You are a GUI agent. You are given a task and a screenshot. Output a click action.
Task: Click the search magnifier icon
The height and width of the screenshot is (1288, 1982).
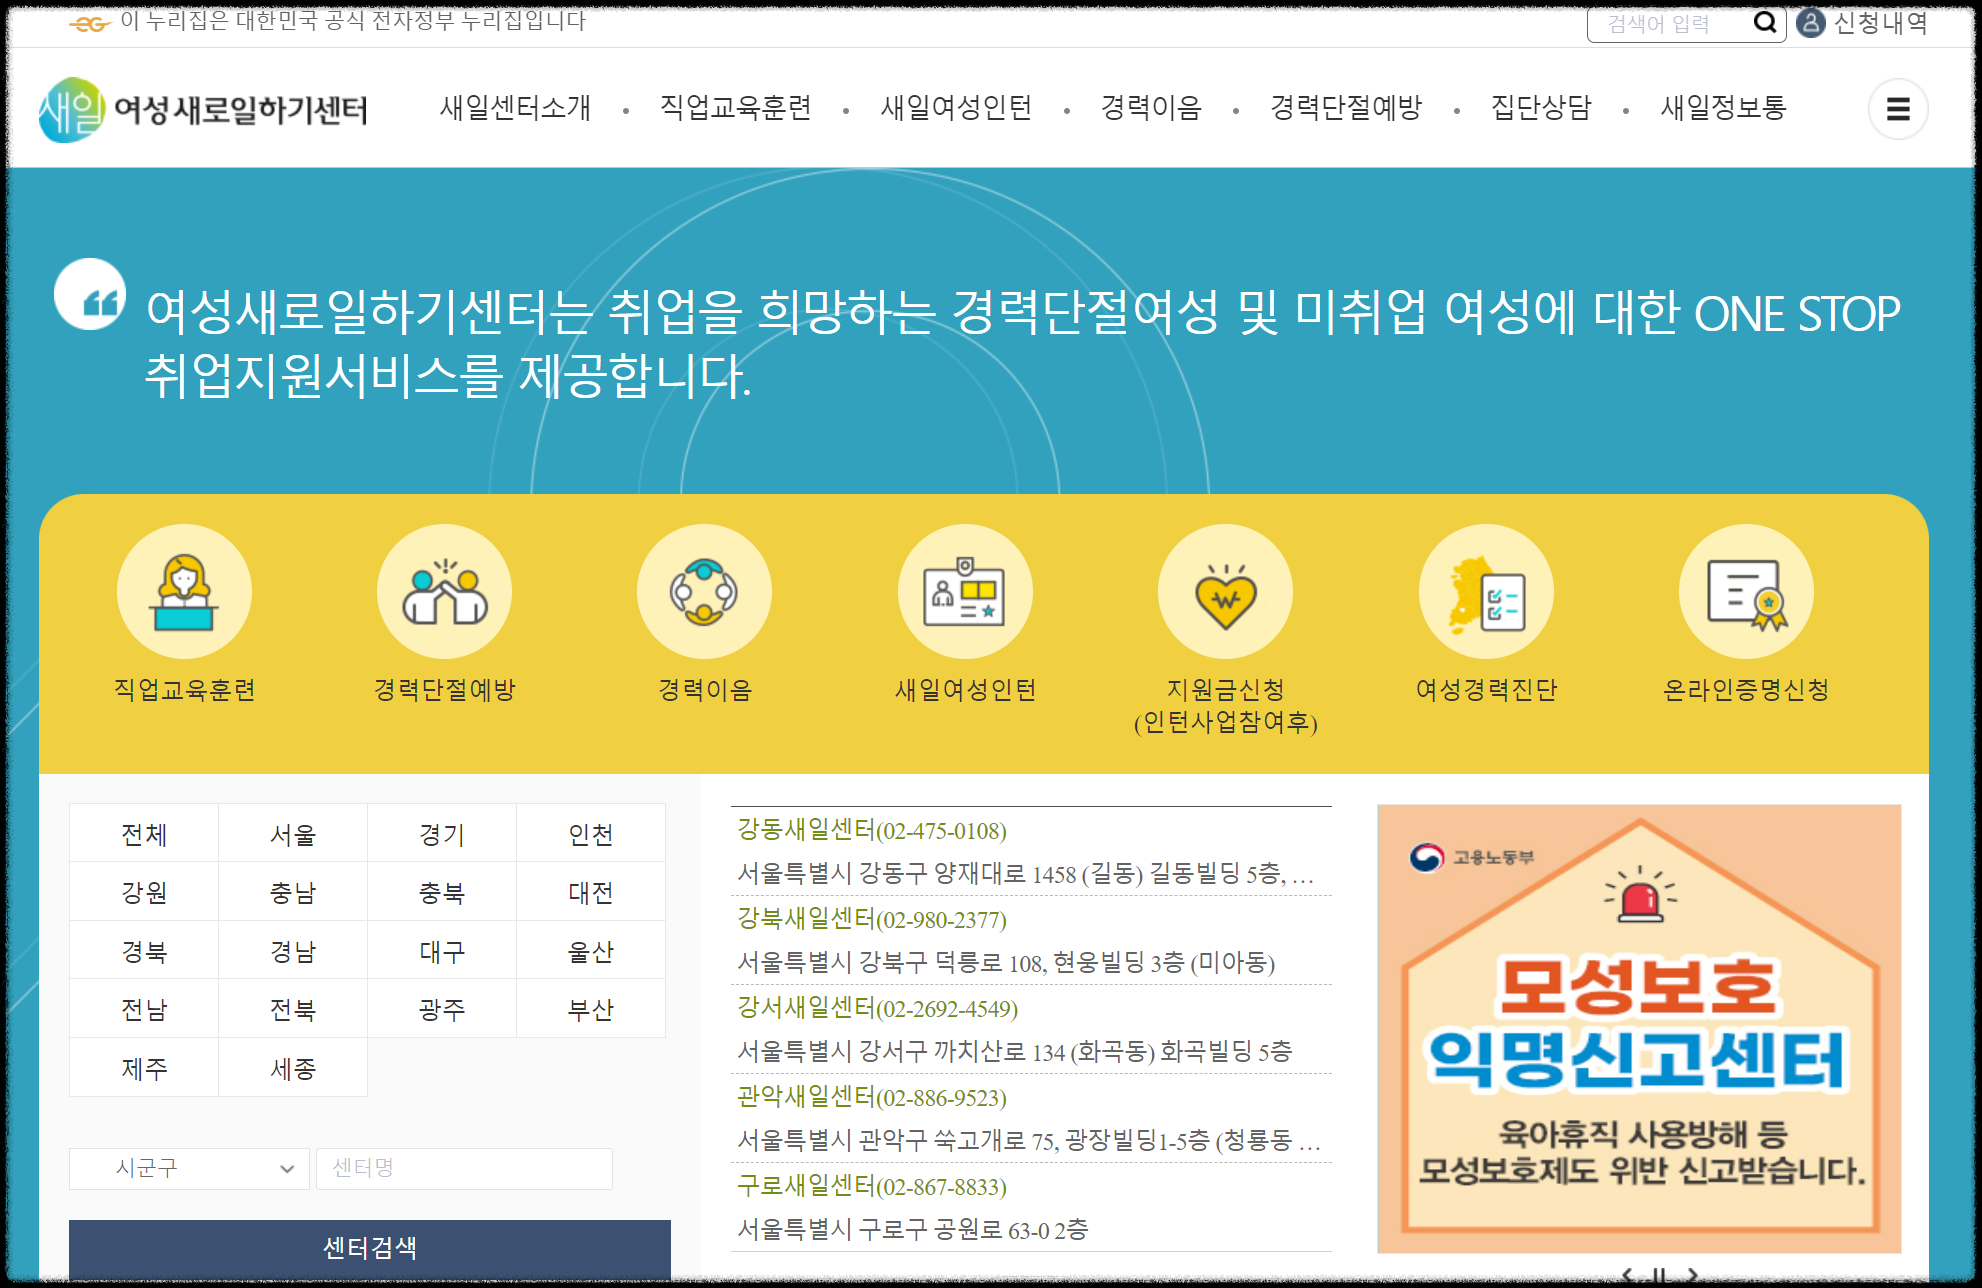point(1765,22)
